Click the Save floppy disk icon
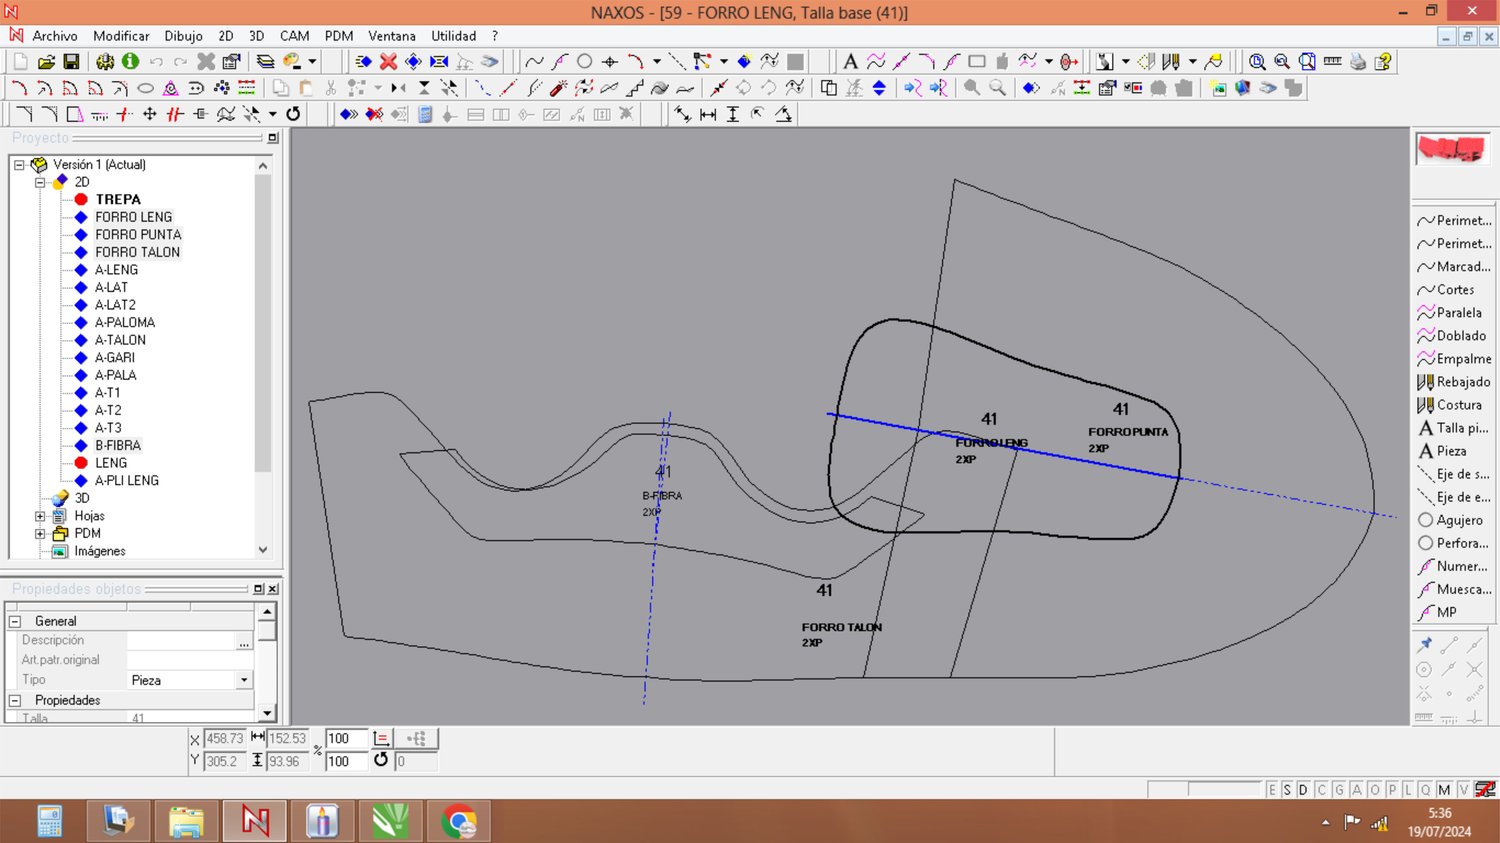The image size is (1500, 843). (71, 62)
